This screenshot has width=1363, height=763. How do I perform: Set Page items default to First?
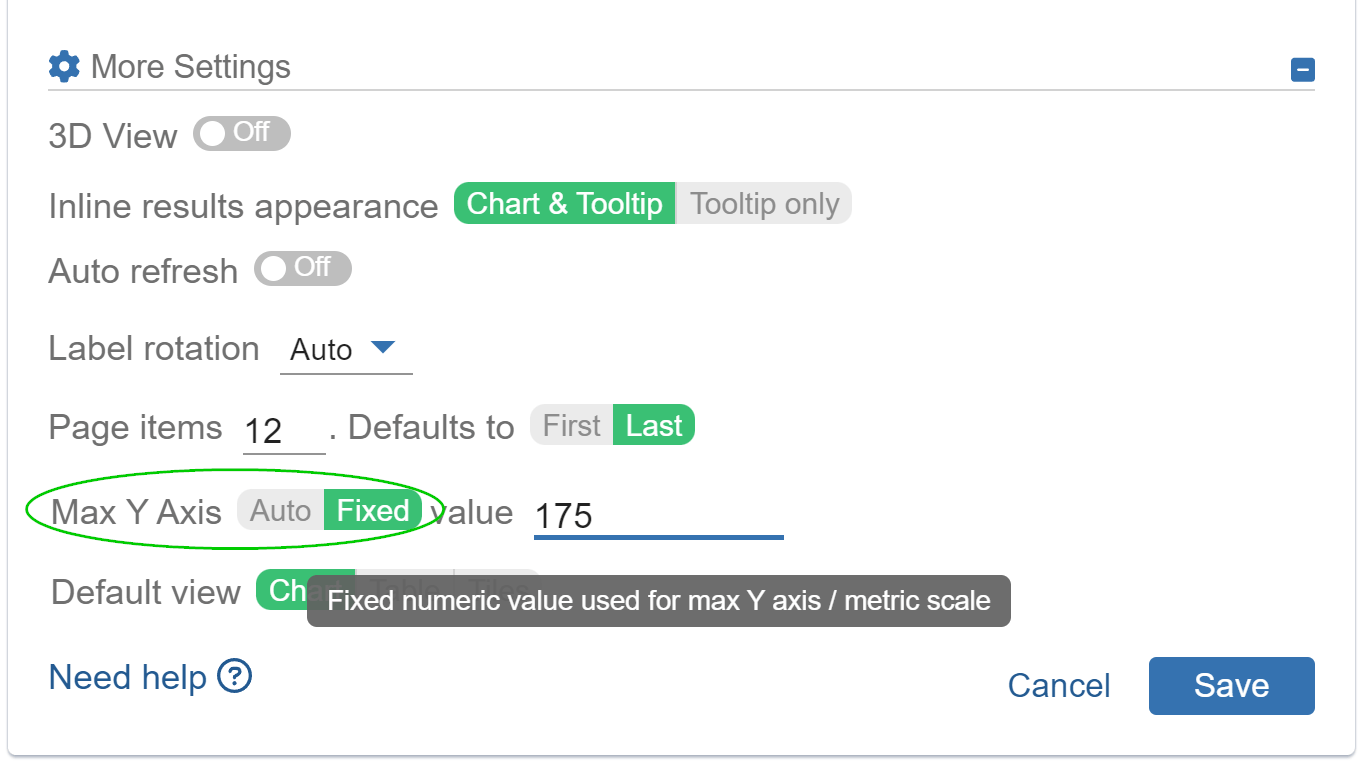tap(570, 424)
